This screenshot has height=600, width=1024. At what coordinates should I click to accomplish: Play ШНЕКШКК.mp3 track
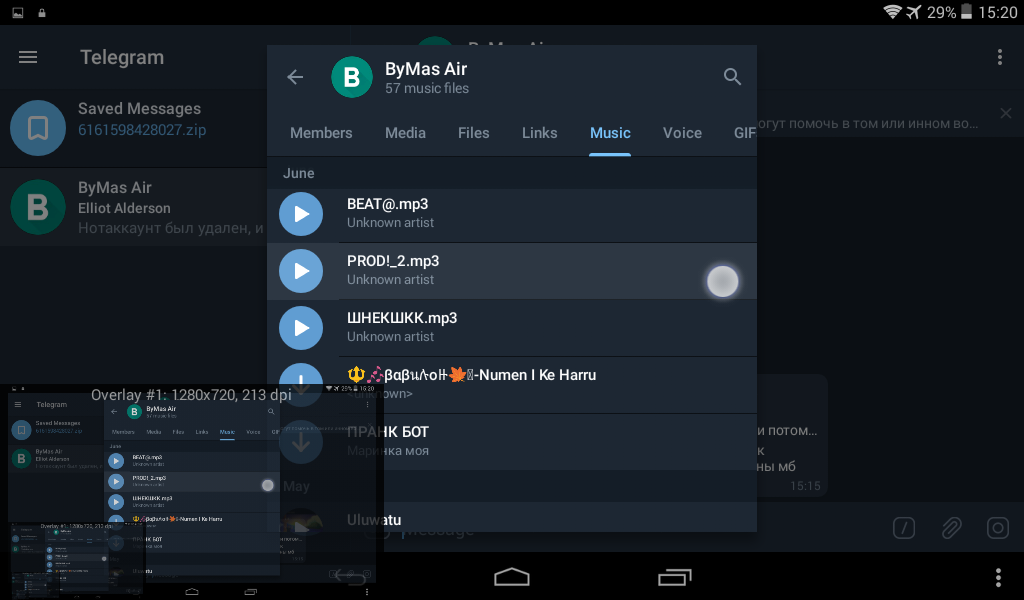tap(301, 328)
